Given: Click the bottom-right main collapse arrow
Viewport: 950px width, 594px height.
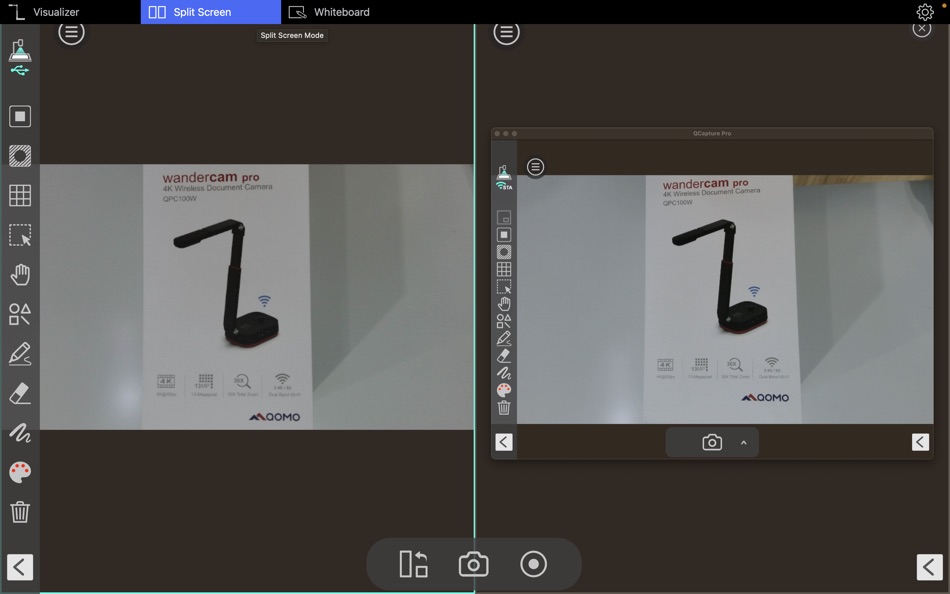Looking at the screenshot, I should pyautogui.click(x=929, y=567).
